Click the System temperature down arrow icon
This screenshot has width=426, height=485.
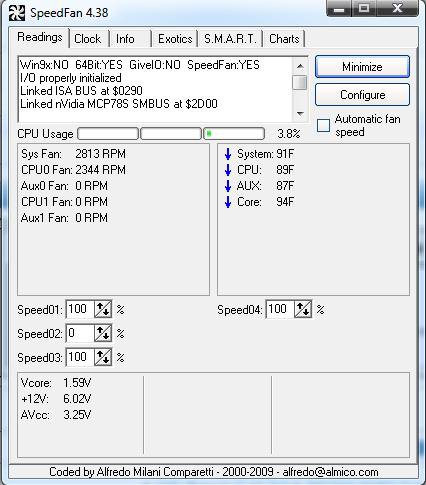click(228, 154)
